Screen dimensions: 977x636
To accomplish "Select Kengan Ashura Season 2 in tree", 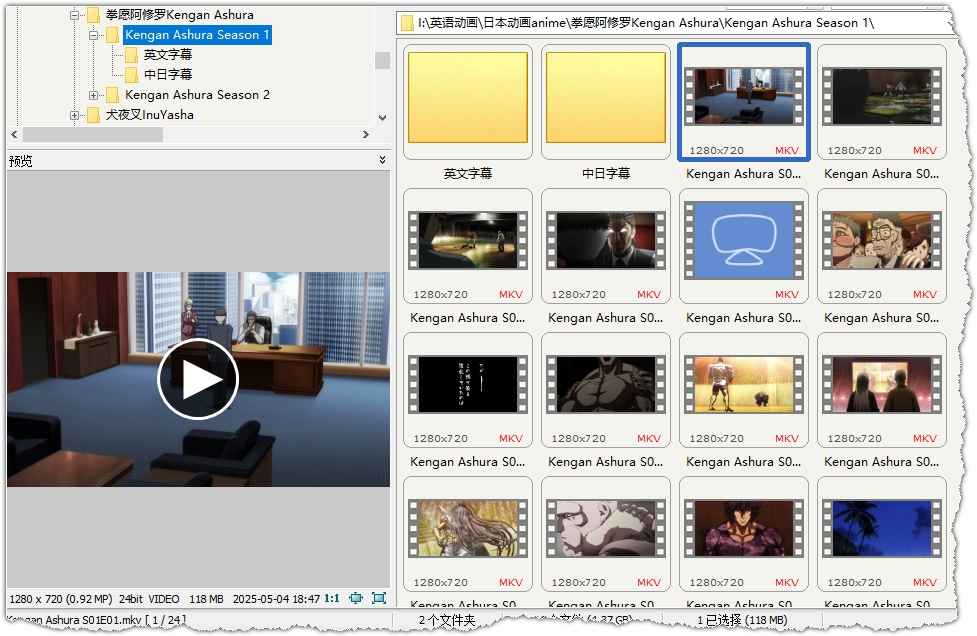I will pyautogui.click(x=197, y=95).
